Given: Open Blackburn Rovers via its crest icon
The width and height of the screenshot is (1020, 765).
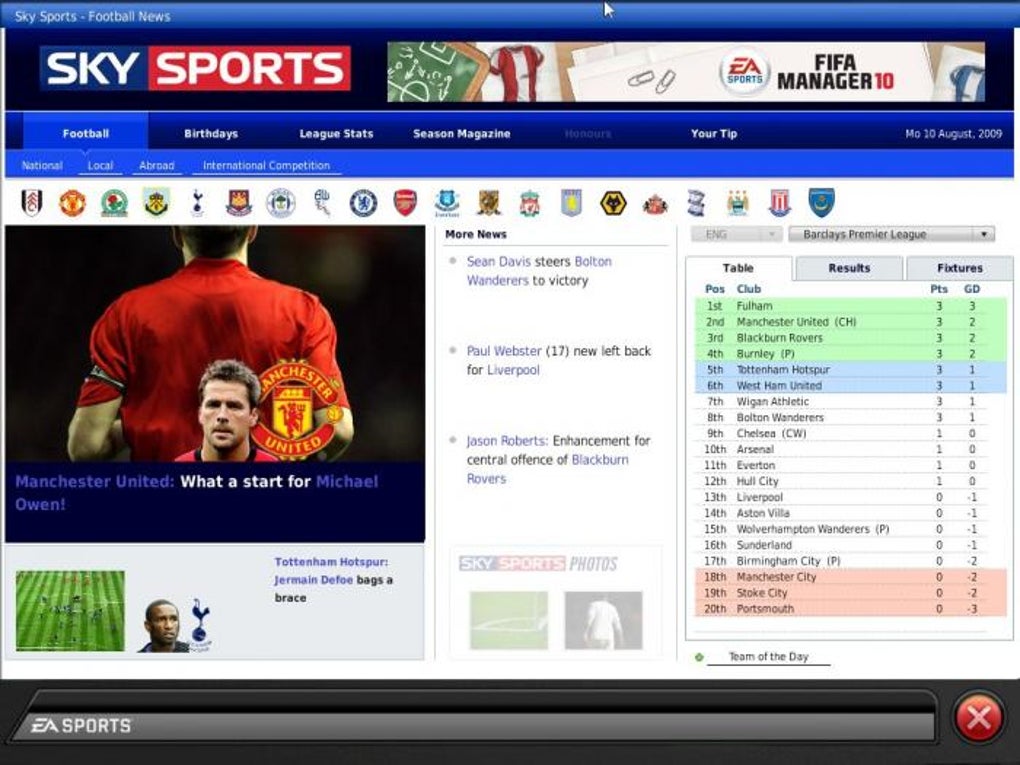Looking at the screenshot, I should [x=114, y=203].
